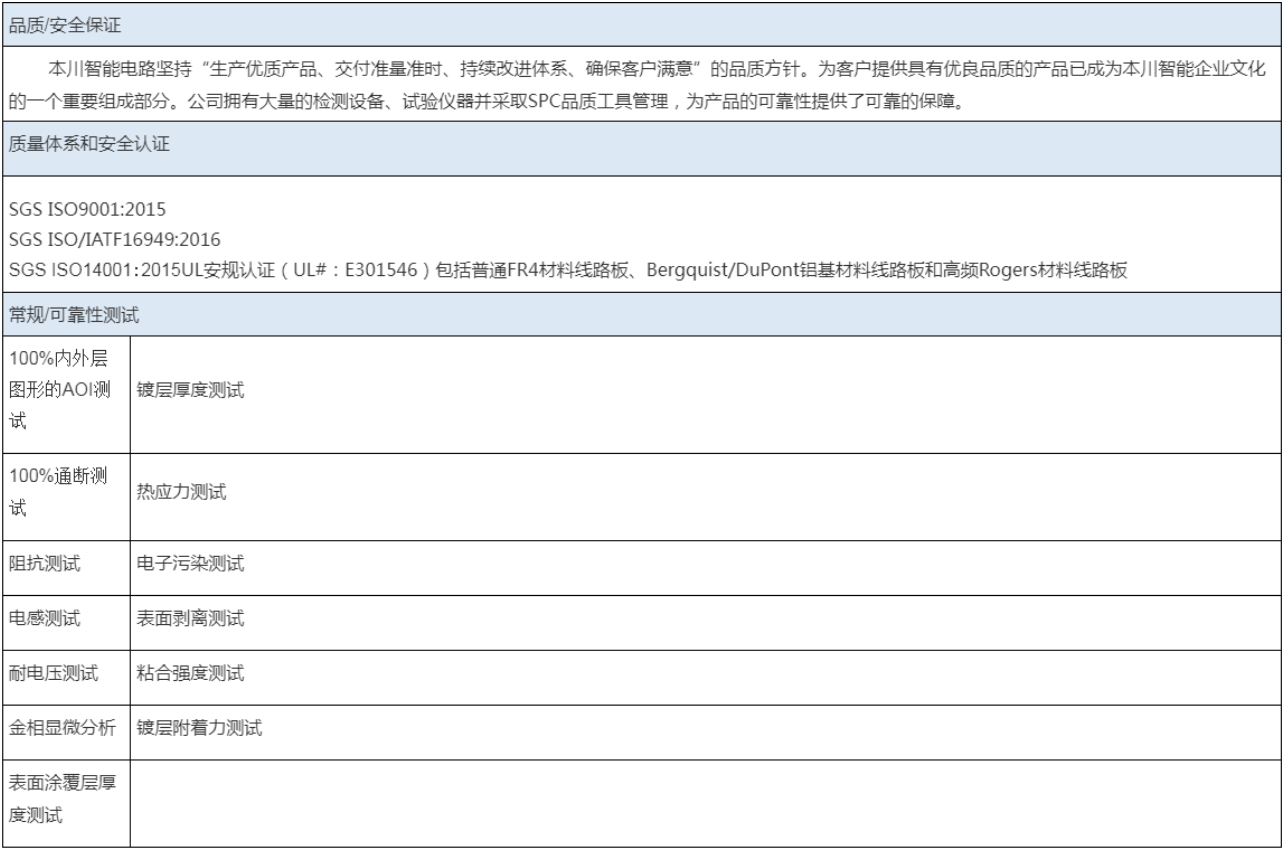This screenshot has width=1283, height=849.
Task: Select the 100%通断测试 cell
Action: coord(65,491)
